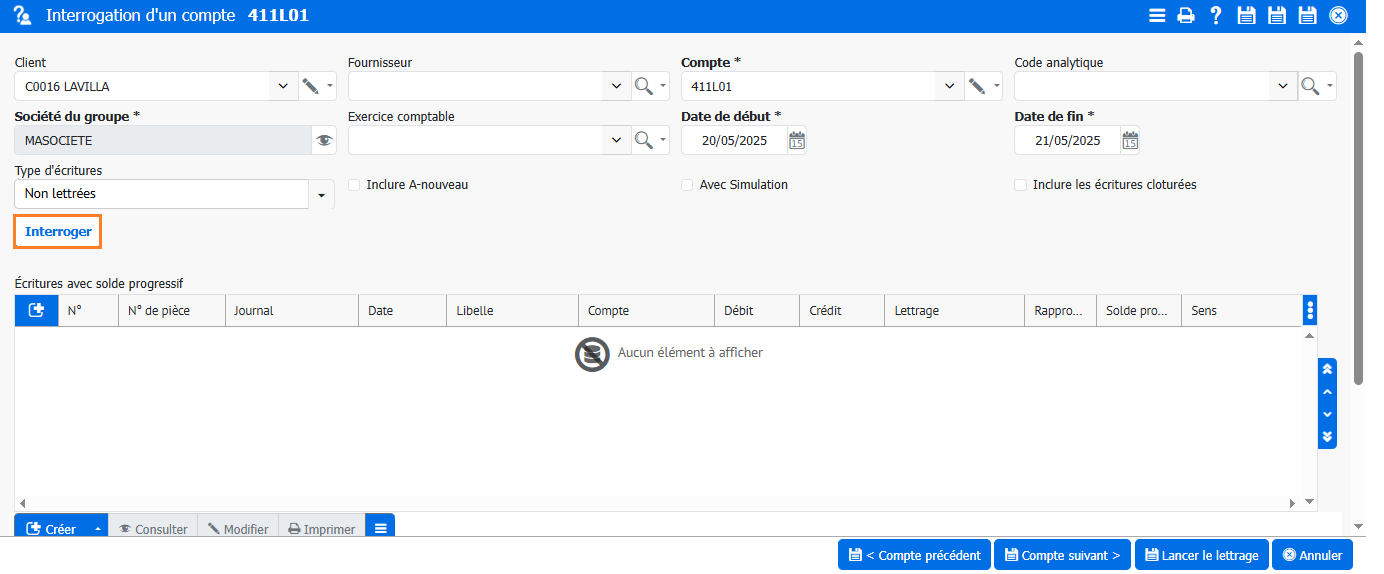Click the printer icon in title bar

[x=1185, y=15]
